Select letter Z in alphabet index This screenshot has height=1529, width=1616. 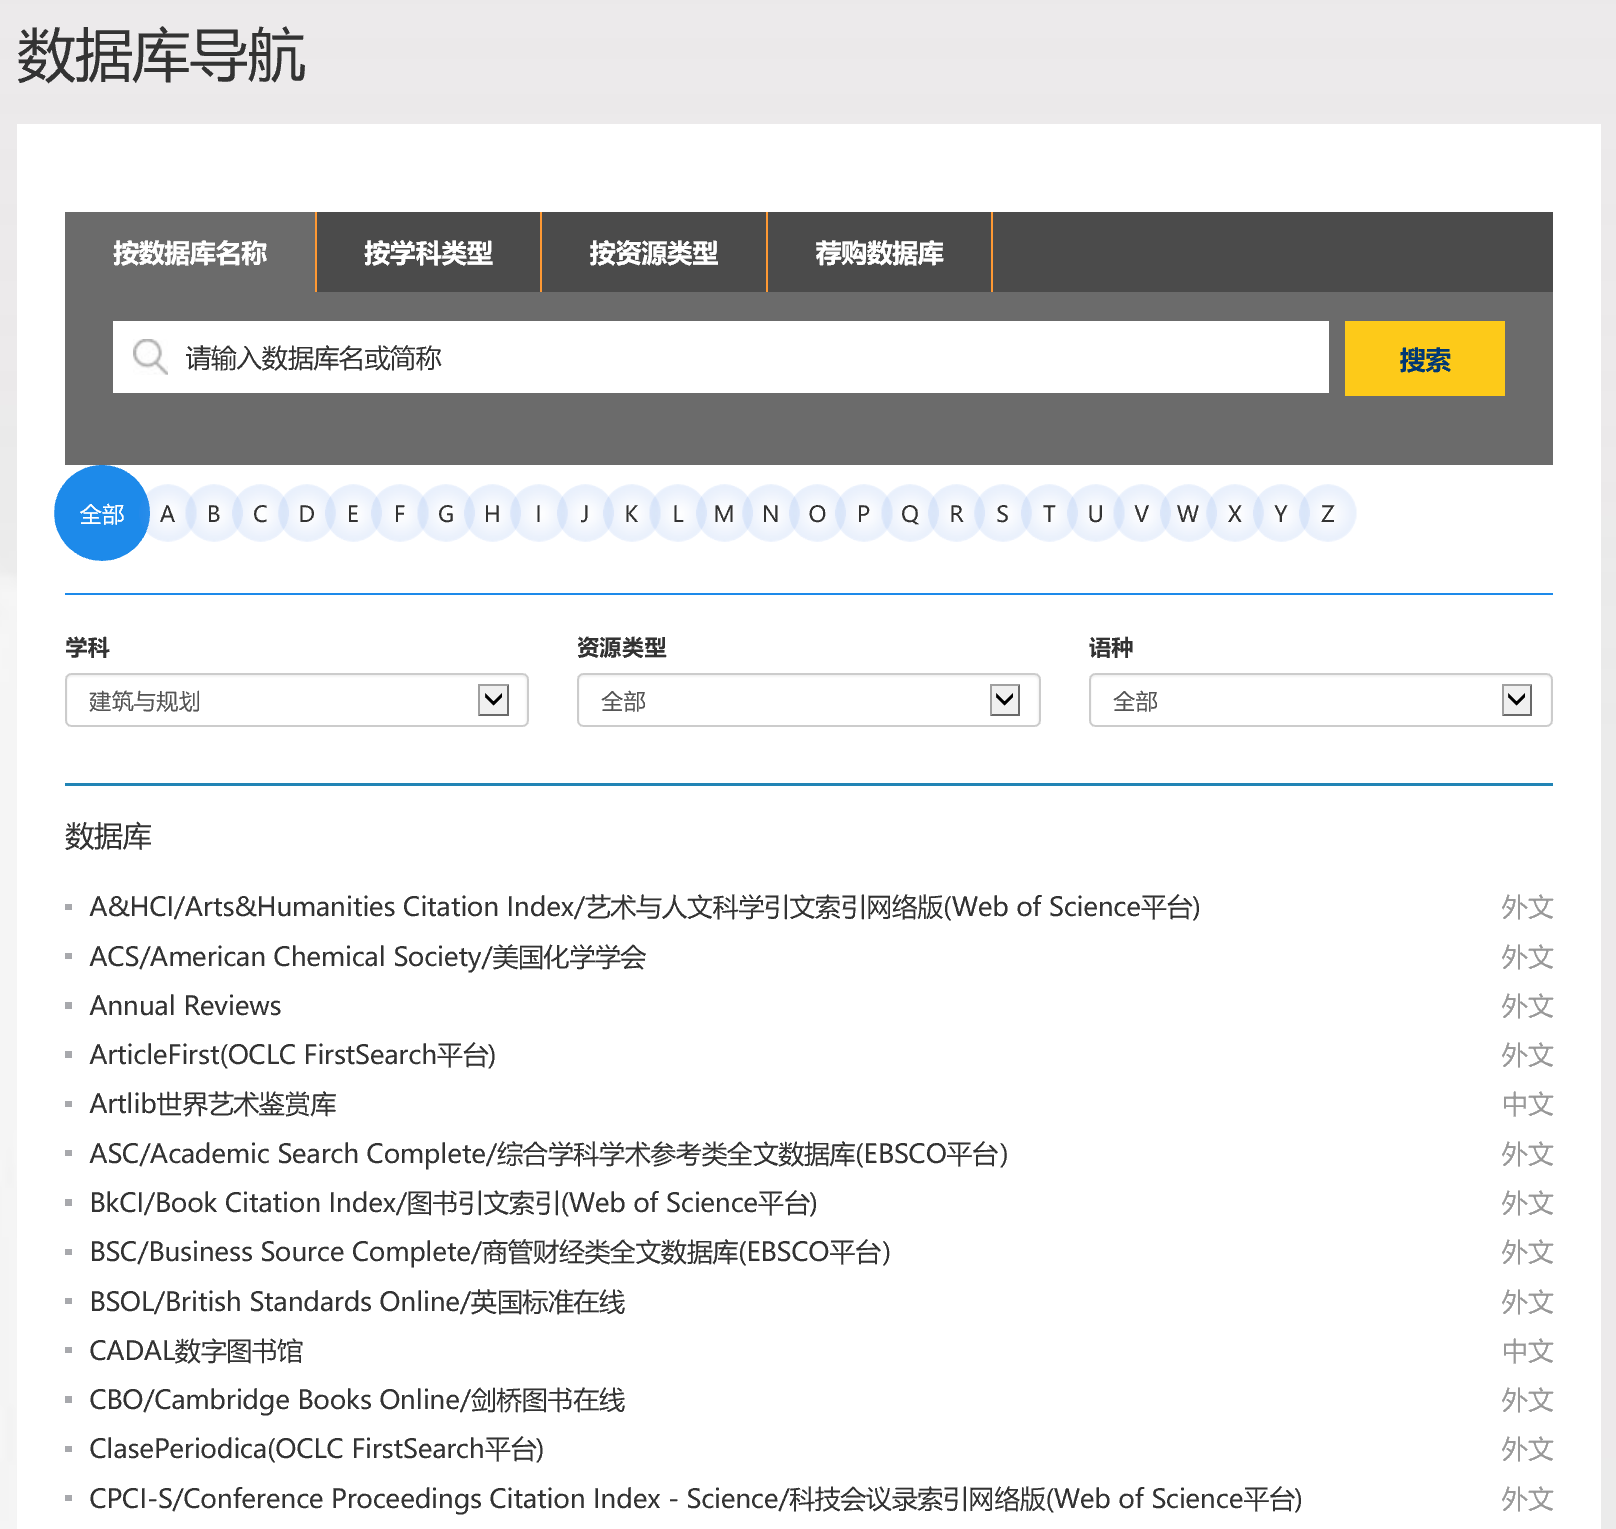(1327, 514)
